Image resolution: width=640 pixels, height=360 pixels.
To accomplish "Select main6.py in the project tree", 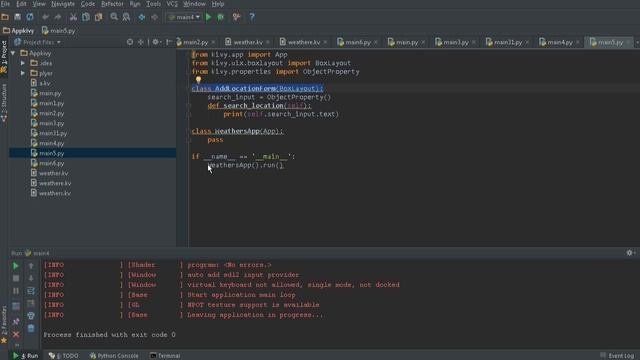I will pyautogui.click(x=51, y=163).
